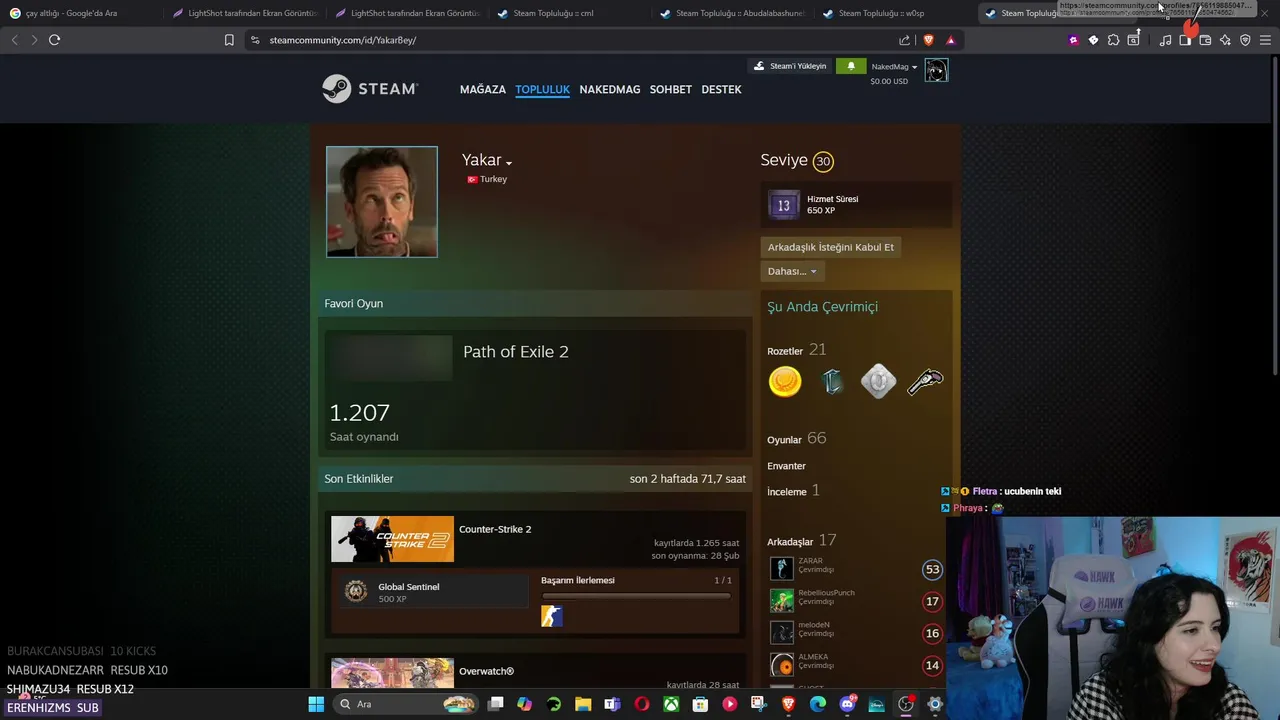Open File Explorer from the taskbar
The image size is (1280, 720).
coord(583,704)
